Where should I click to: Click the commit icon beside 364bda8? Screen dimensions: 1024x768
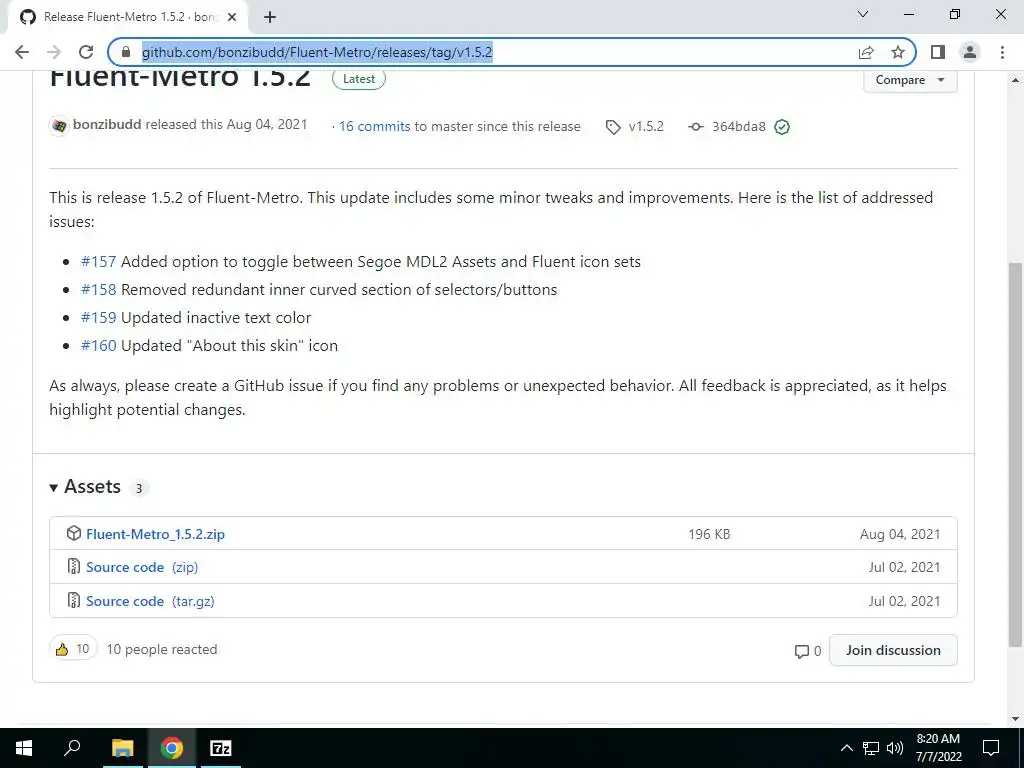[696, 127]
